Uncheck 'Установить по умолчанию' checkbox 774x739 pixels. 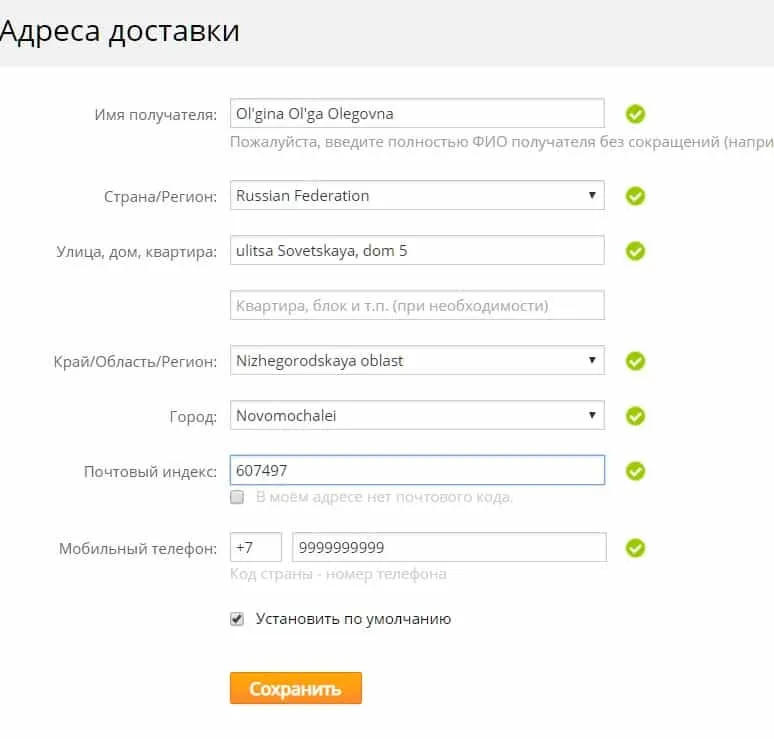click(x=237, y=619)
